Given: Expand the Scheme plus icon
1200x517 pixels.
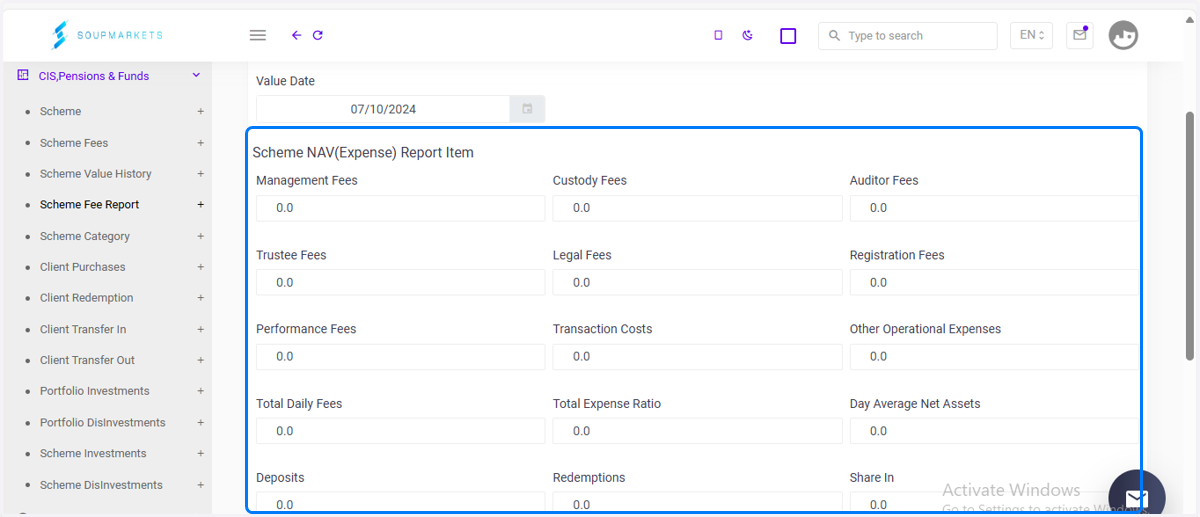Looking at the screenshot, I should click(x=200, y=111).
